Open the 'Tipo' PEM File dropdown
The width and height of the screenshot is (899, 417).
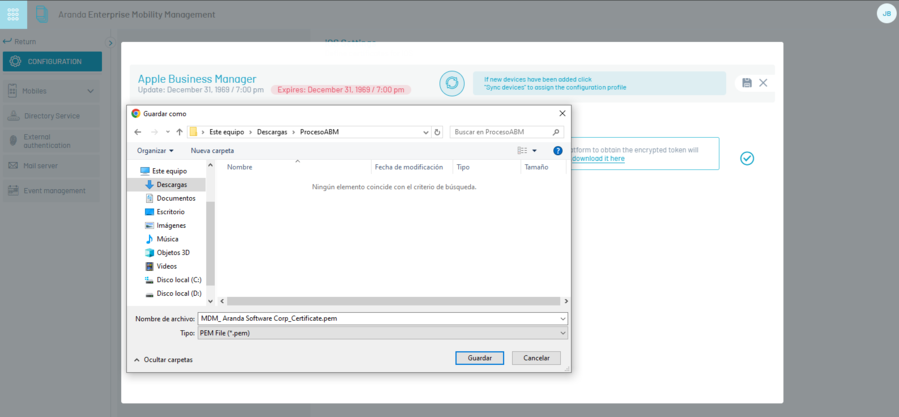point(382,333)
